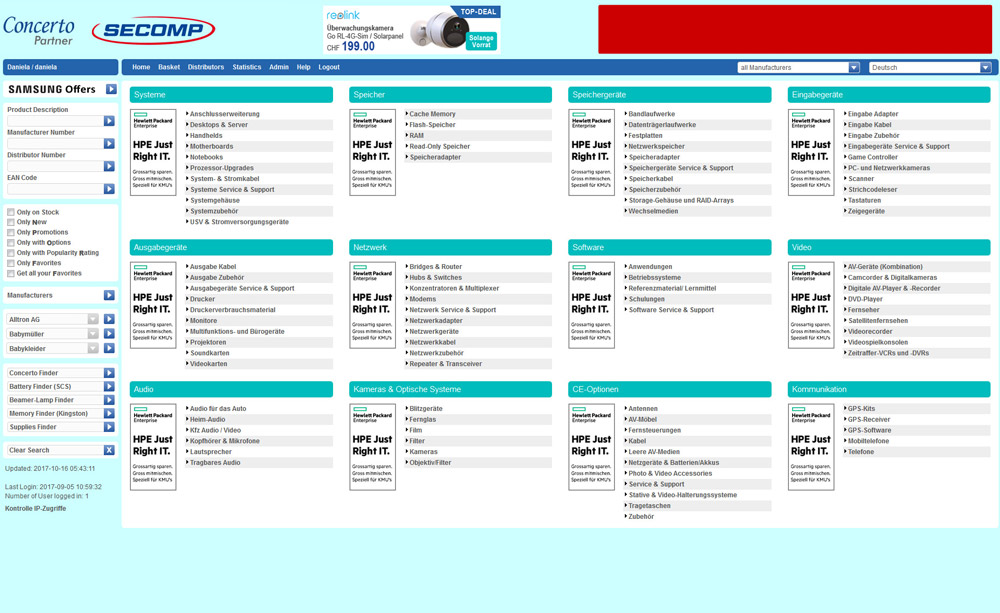Open the Deutsch language dropdown
The width and height of the screenshot is (1000, 613).
pyautogui.click(x=930, y=68)
